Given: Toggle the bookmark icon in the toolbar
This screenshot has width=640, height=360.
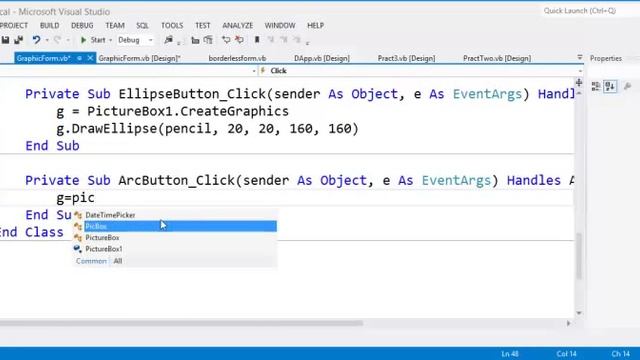Looking at the screenshot, I should click(x=257, y=40).
